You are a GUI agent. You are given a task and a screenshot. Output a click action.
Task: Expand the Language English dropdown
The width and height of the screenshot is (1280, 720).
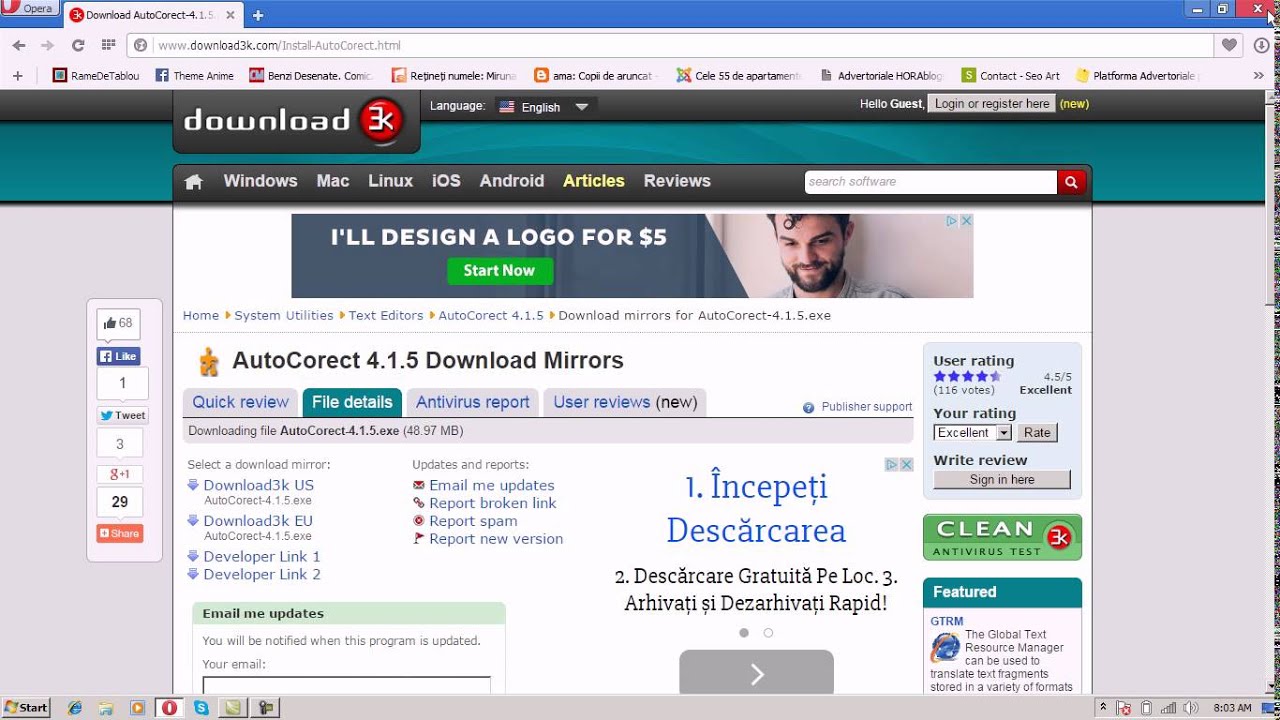(x=546, y=106)
